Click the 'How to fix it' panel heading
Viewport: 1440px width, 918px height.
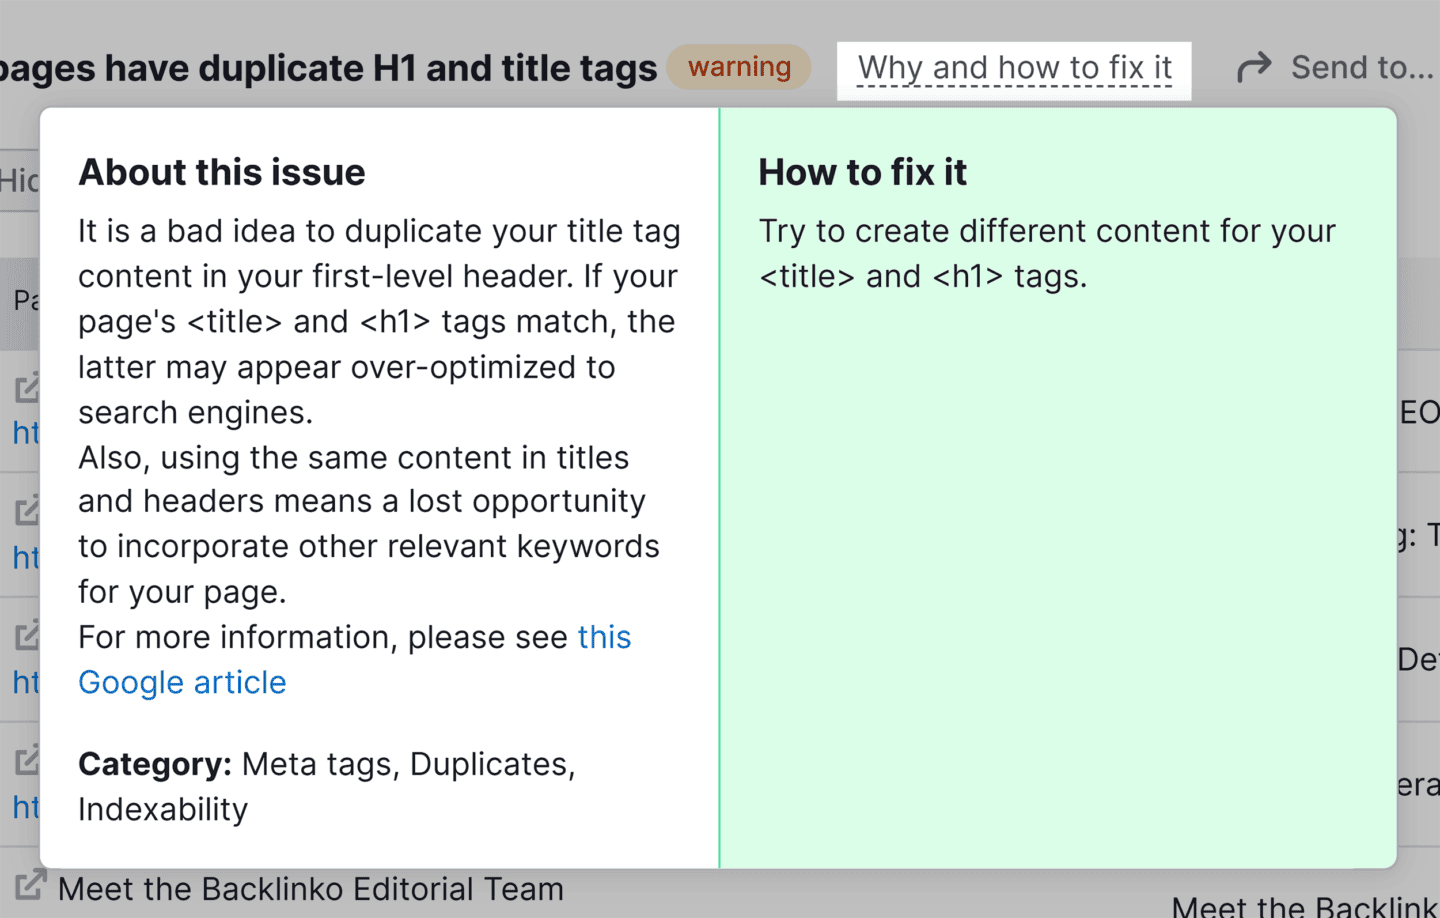[x=863, y=172]
